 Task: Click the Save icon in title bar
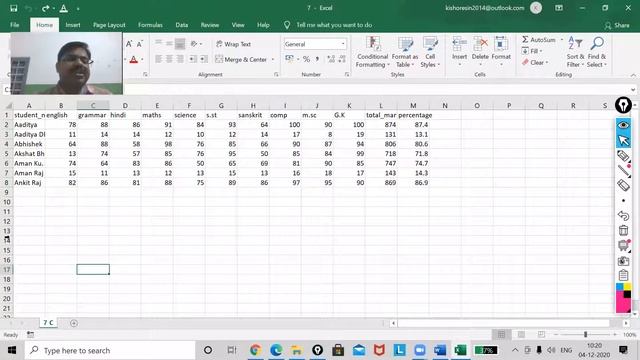point(13,8)
